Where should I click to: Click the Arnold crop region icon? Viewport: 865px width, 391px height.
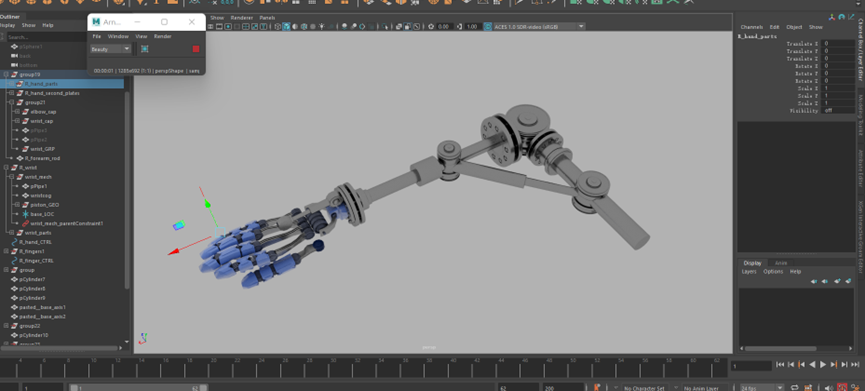[145, 49]
